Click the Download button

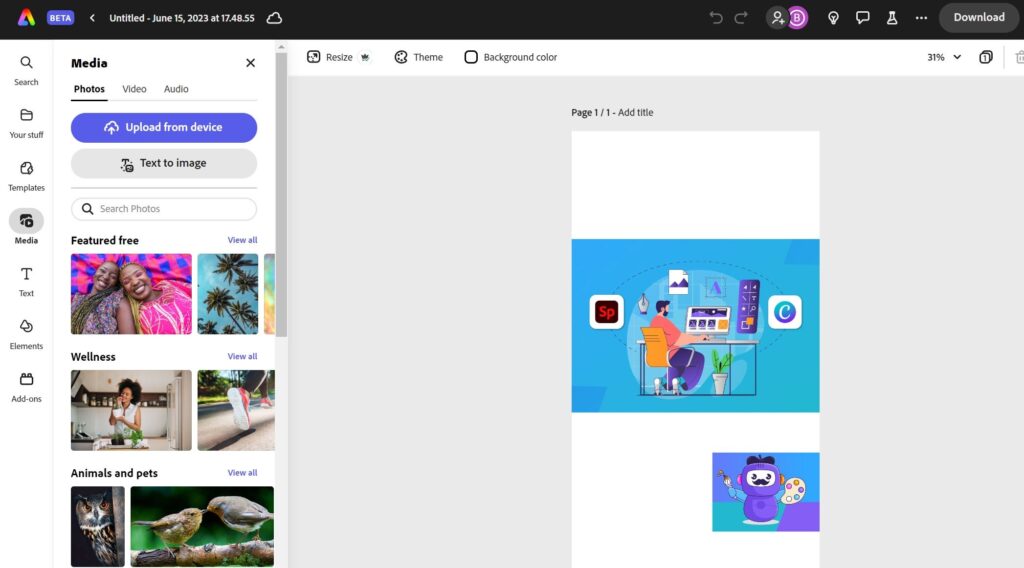point(978,18)
